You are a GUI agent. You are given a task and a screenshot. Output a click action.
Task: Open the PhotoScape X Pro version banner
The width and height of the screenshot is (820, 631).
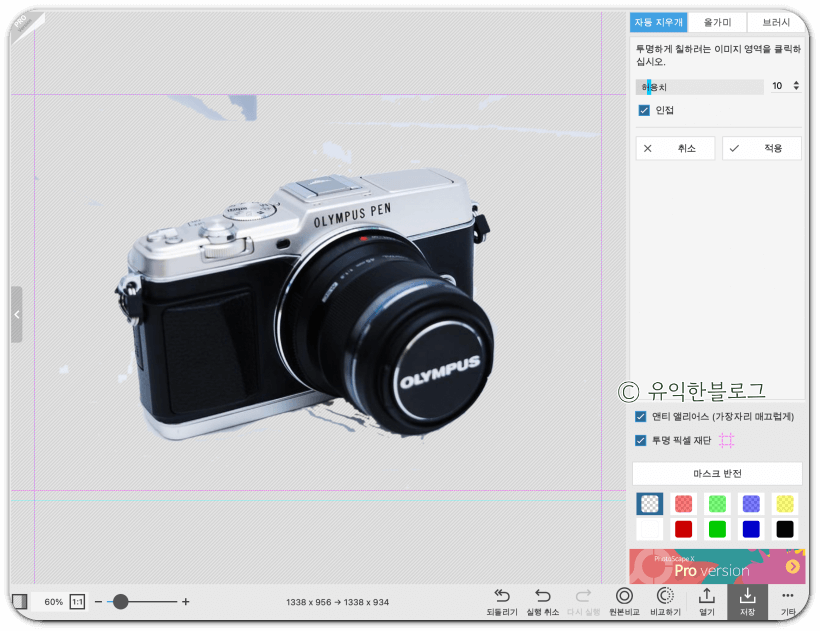pyautogui.click(x=717, y=566)
